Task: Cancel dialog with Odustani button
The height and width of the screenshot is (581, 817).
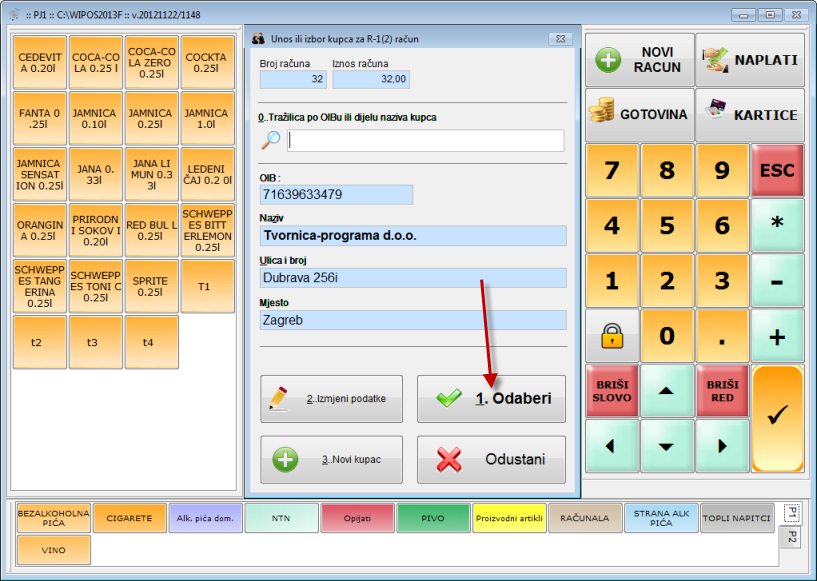Action: (x=491, y=459)
